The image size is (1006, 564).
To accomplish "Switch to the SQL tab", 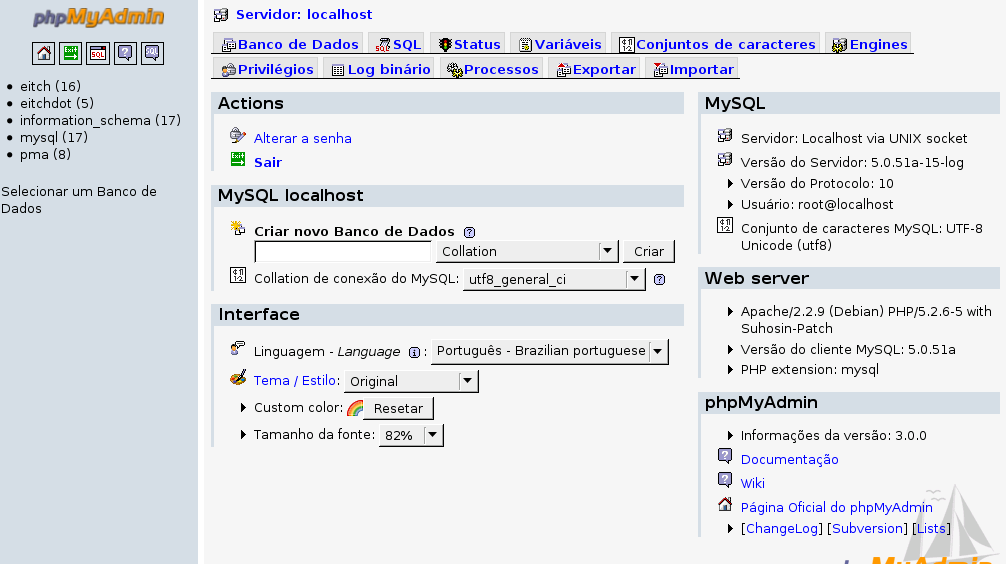I will coord(398,44).
